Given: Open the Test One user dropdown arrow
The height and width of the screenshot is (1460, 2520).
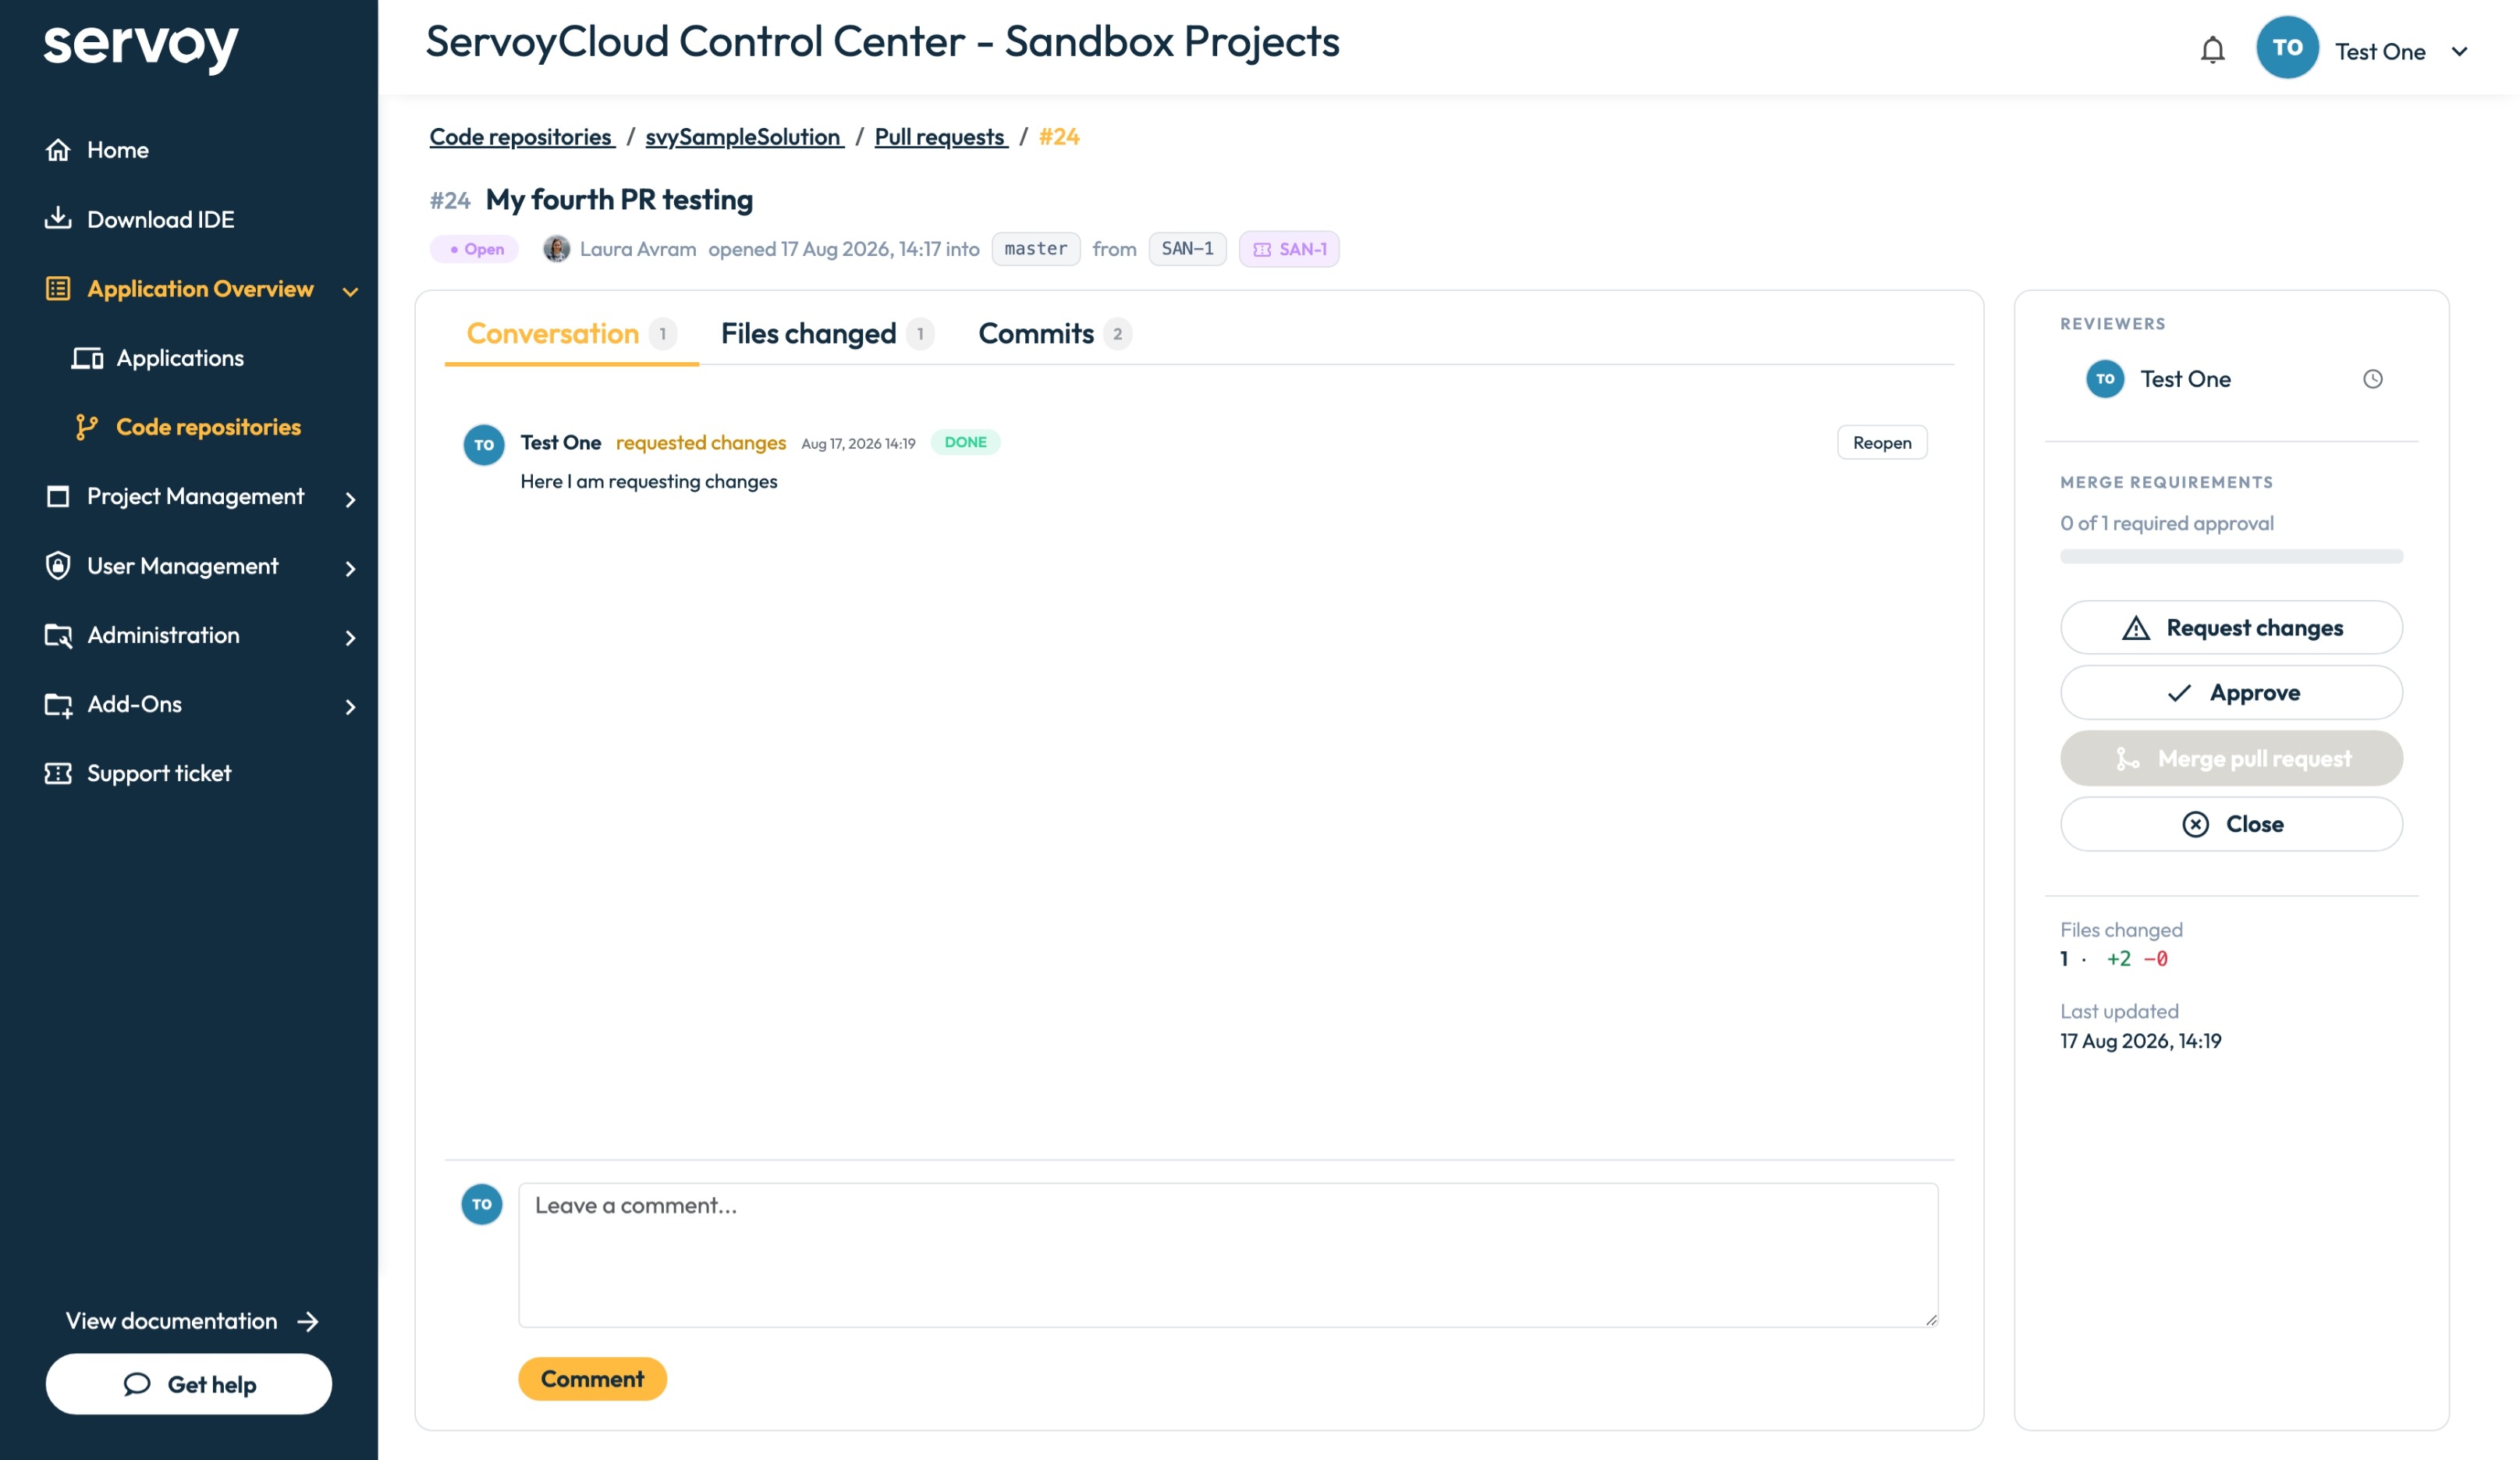Looking at the screenshot, I should pos(2459,51).
